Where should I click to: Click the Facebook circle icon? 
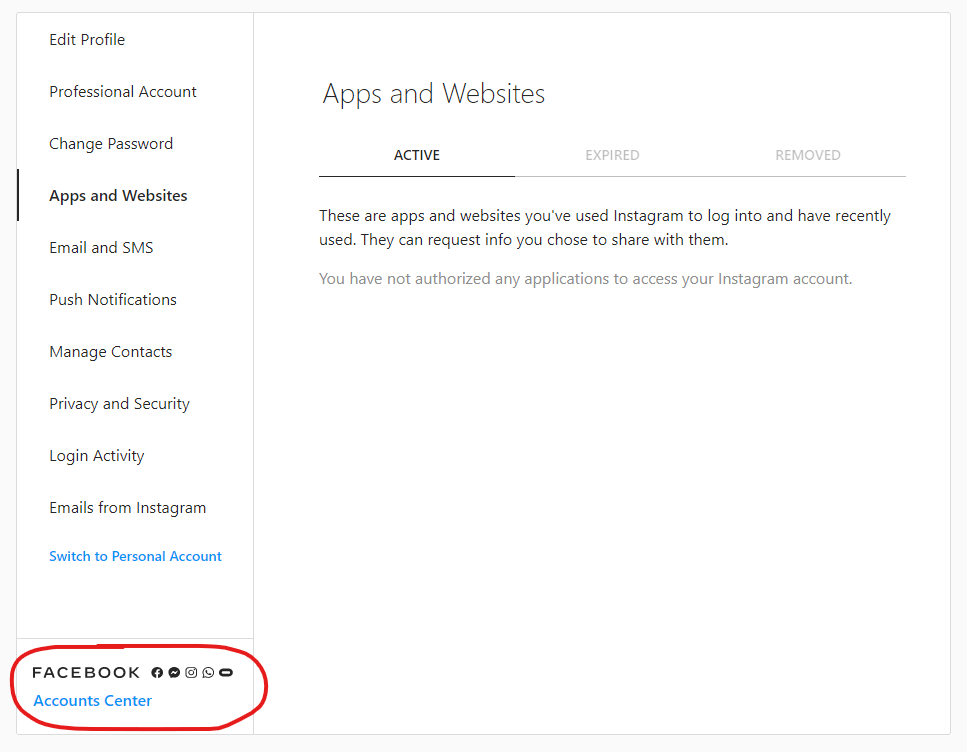pos(157,672)
